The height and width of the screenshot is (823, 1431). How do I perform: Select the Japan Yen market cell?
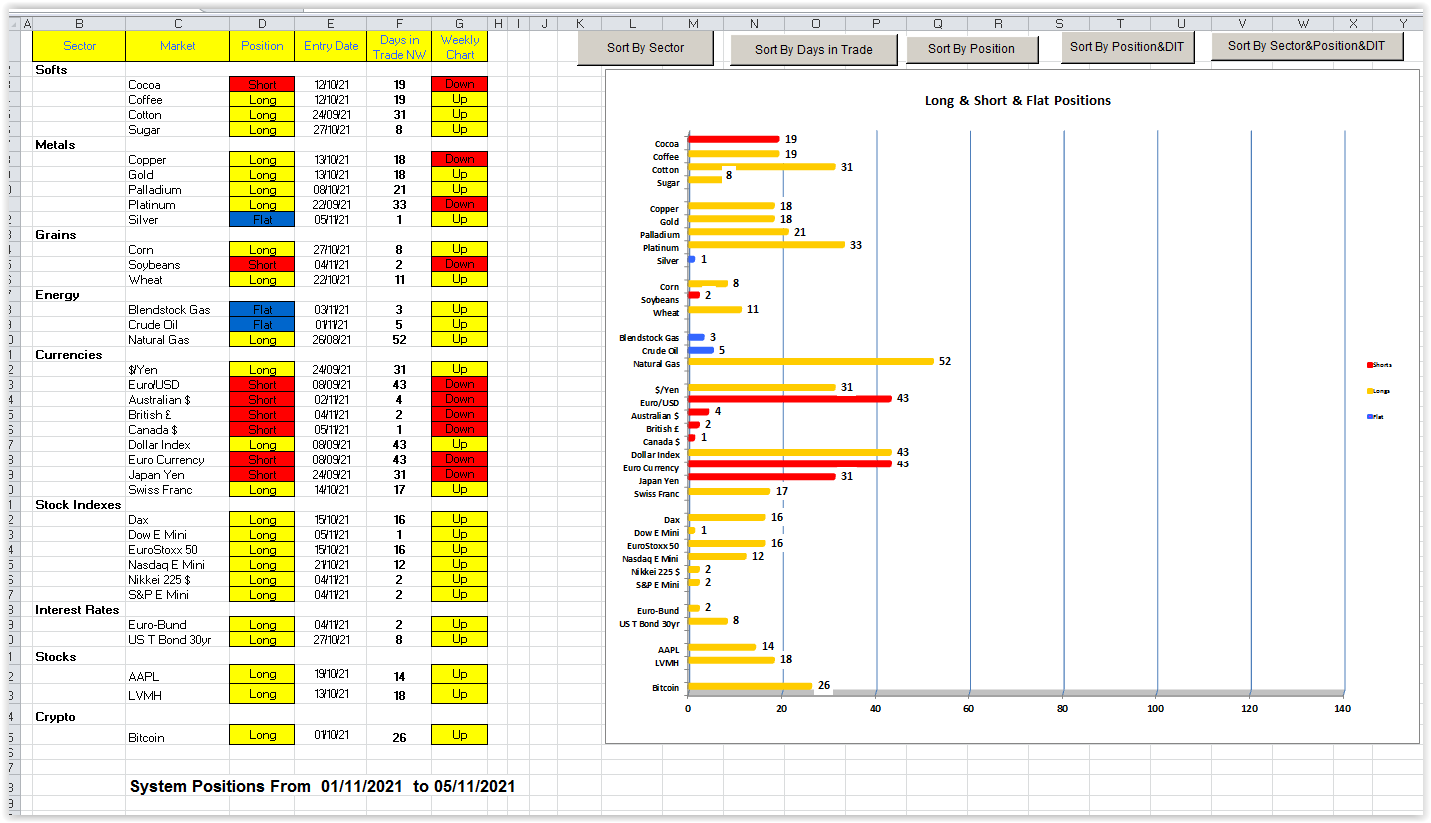coord(178,475)
